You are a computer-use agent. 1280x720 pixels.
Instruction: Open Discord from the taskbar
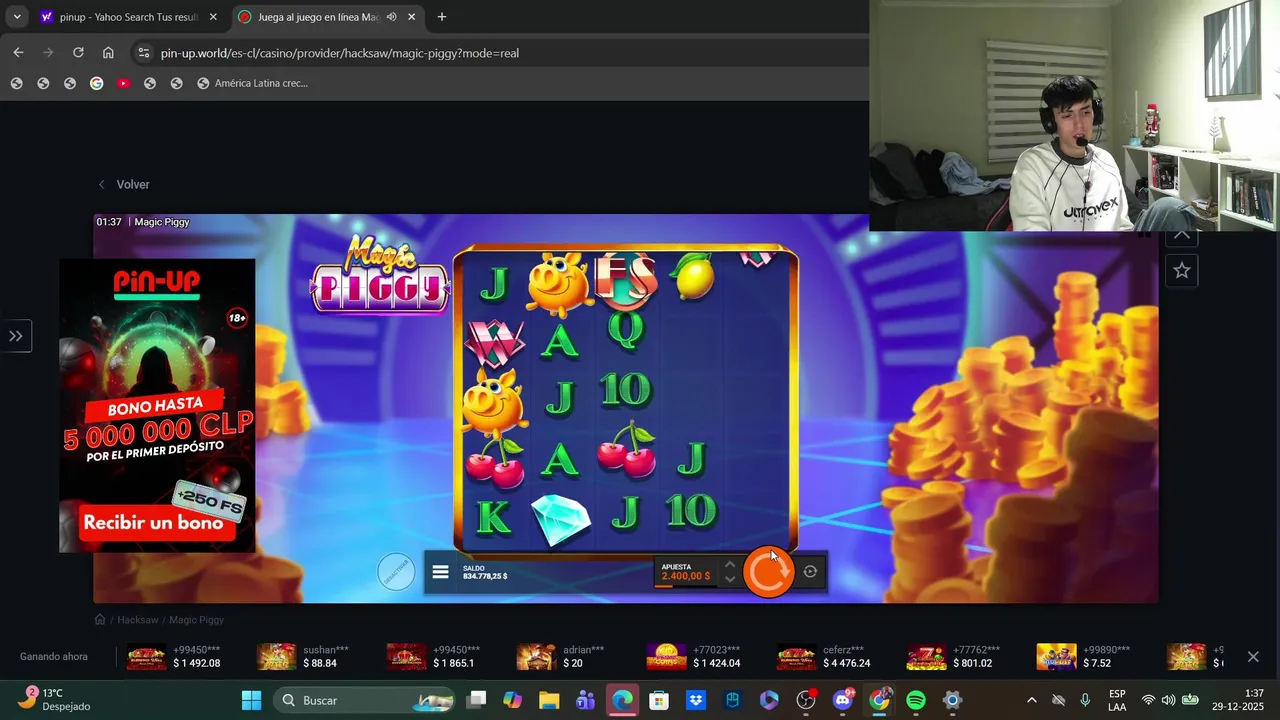[x=842, y=700]
